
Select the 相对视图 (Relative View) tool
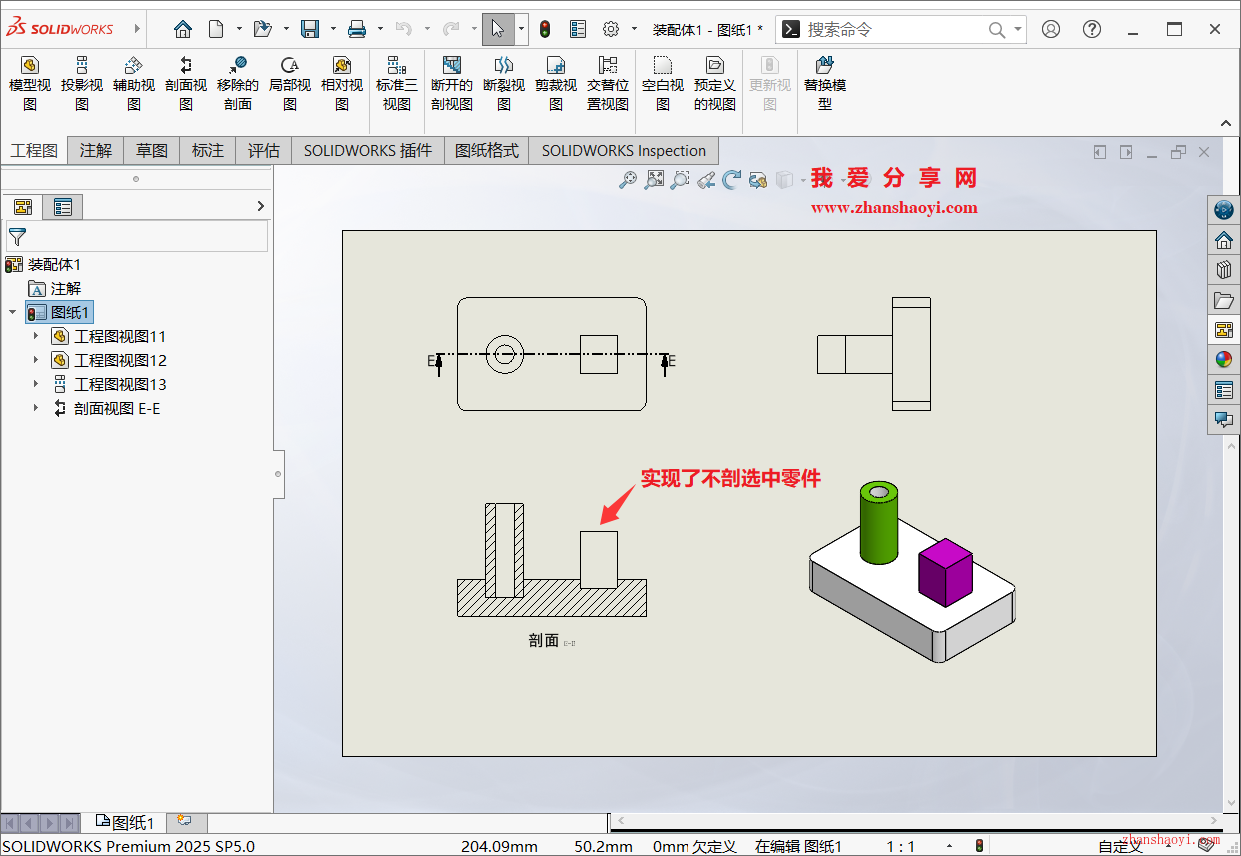point(342,84)
